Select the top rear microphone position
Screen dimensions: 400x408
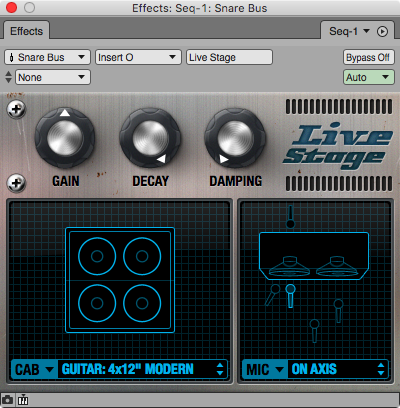point(290,217)
